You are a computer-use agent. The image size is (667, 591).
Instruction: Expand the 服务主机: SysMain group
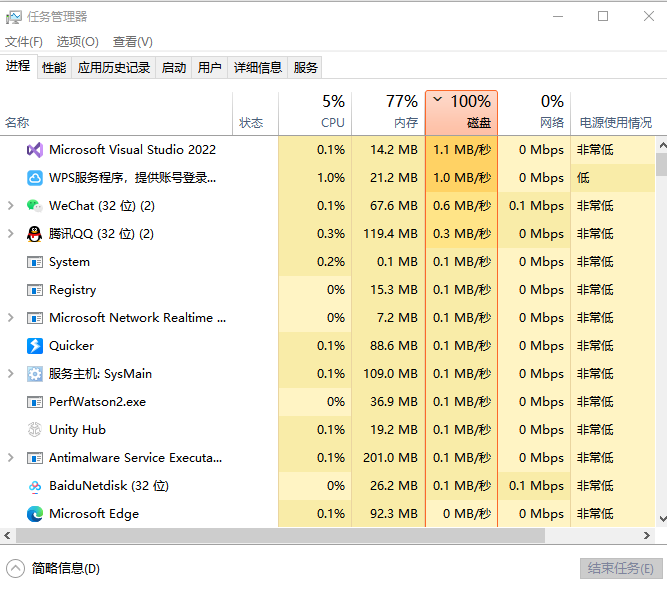pos(11,374)
